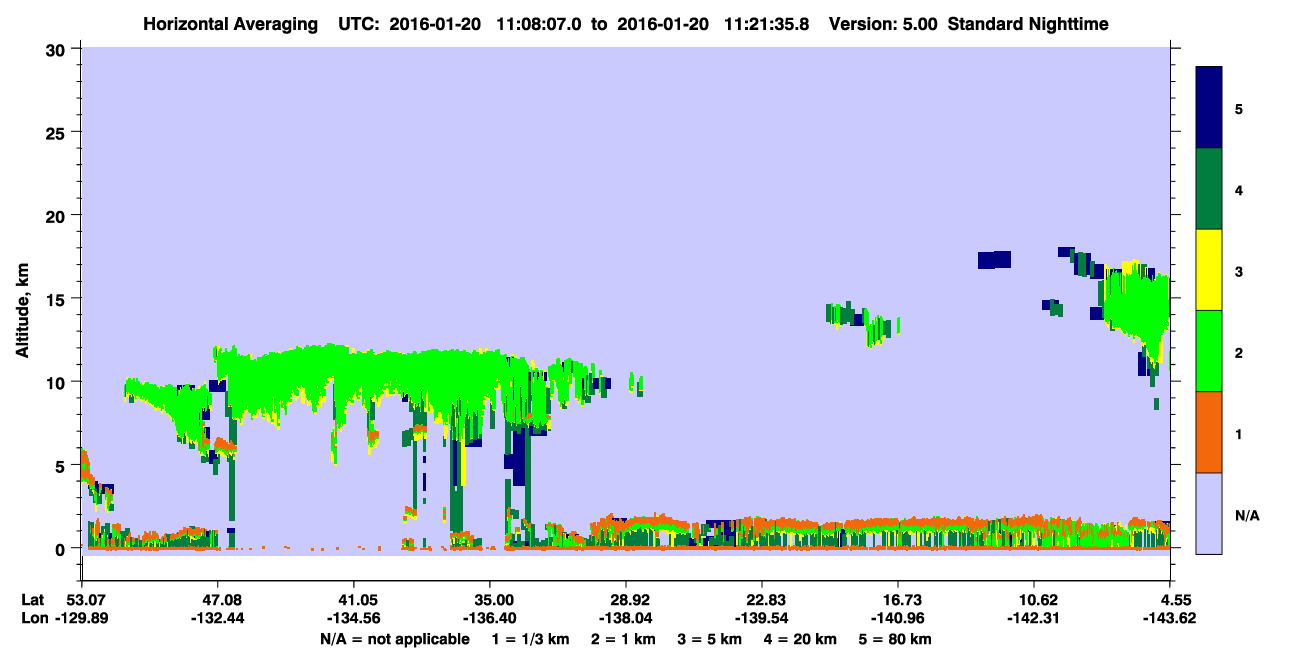Screen dimensions: 1300x667
Task: Click longitude value -138.04
Action: [x=625, y=618]
